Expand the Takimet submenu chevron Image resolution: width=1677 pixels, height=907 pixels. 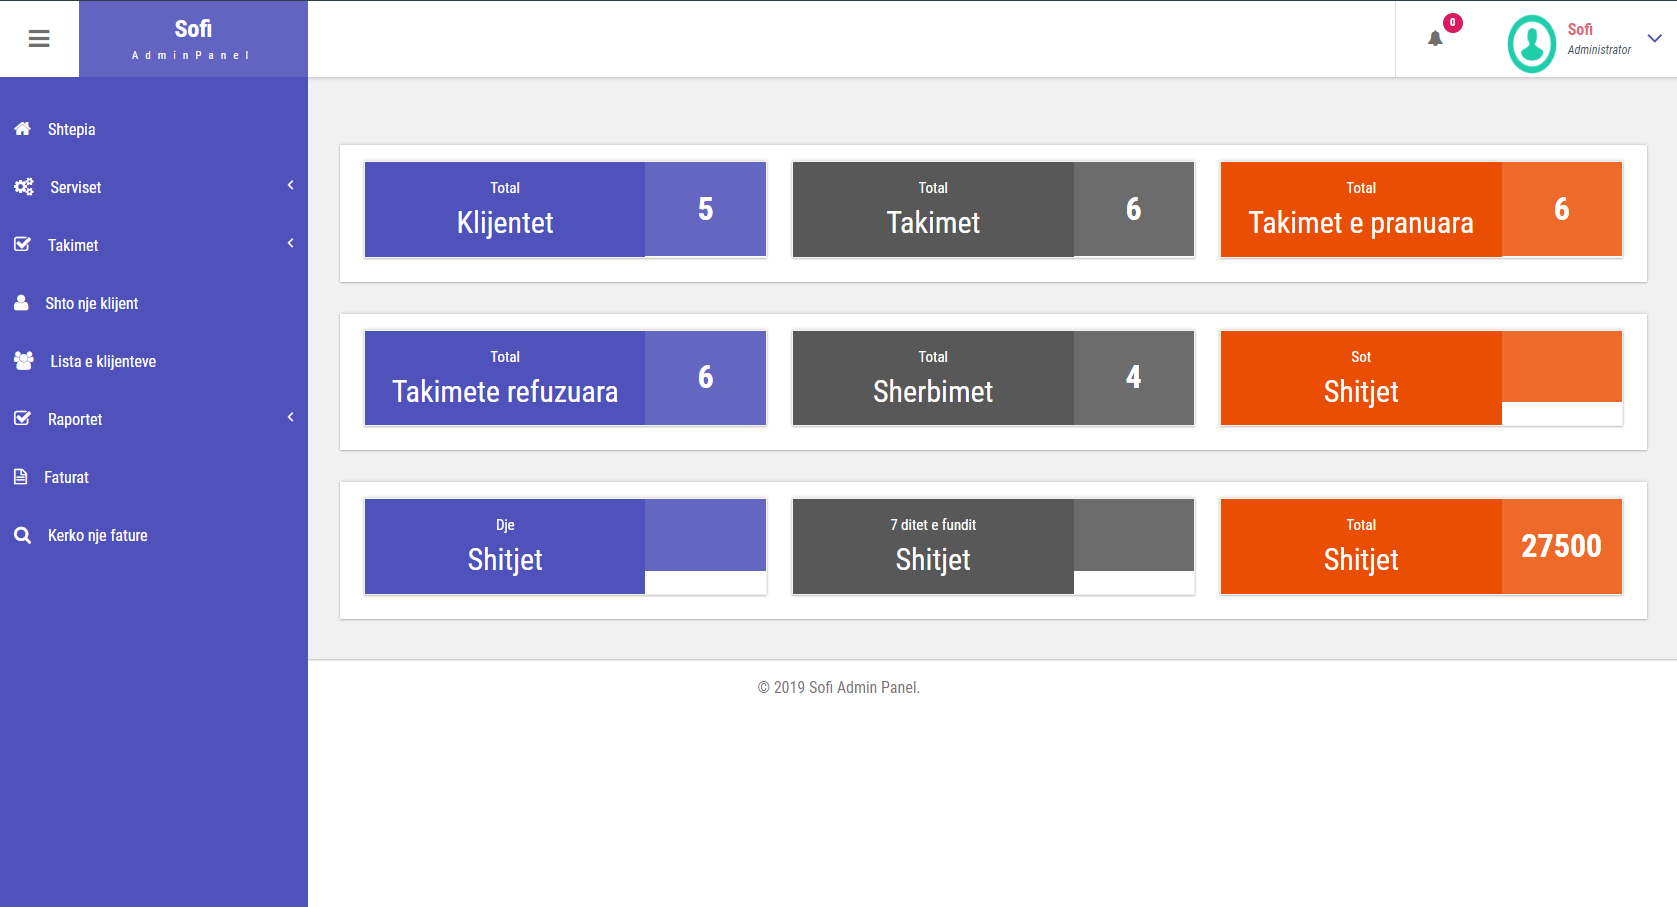point(290,243)
